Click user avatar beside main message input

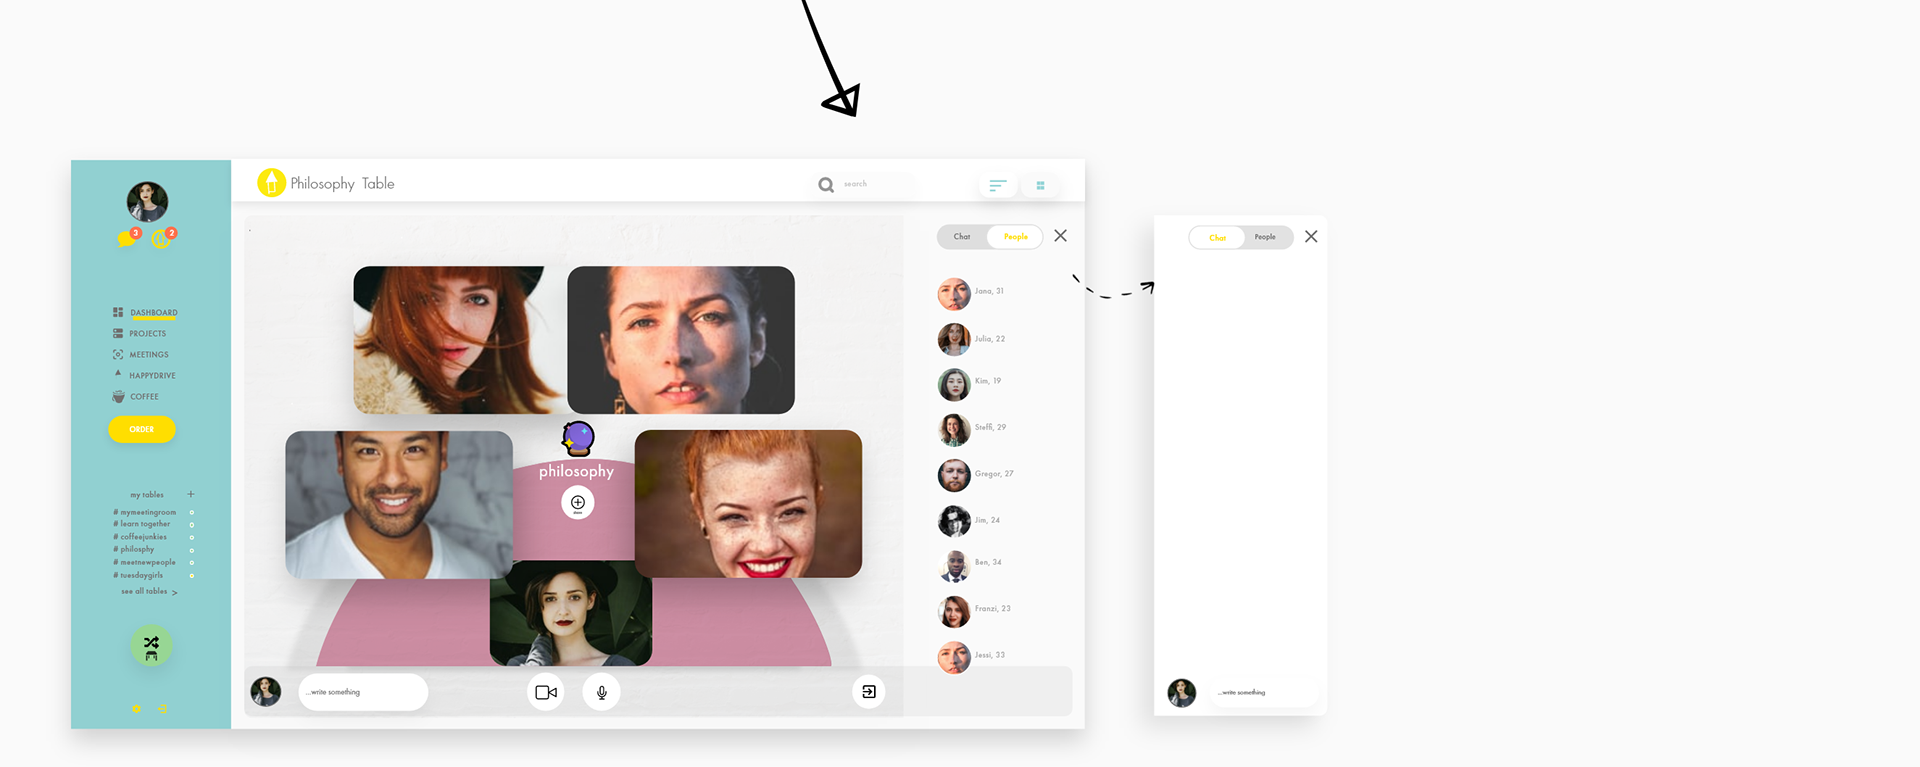(265, 692)
